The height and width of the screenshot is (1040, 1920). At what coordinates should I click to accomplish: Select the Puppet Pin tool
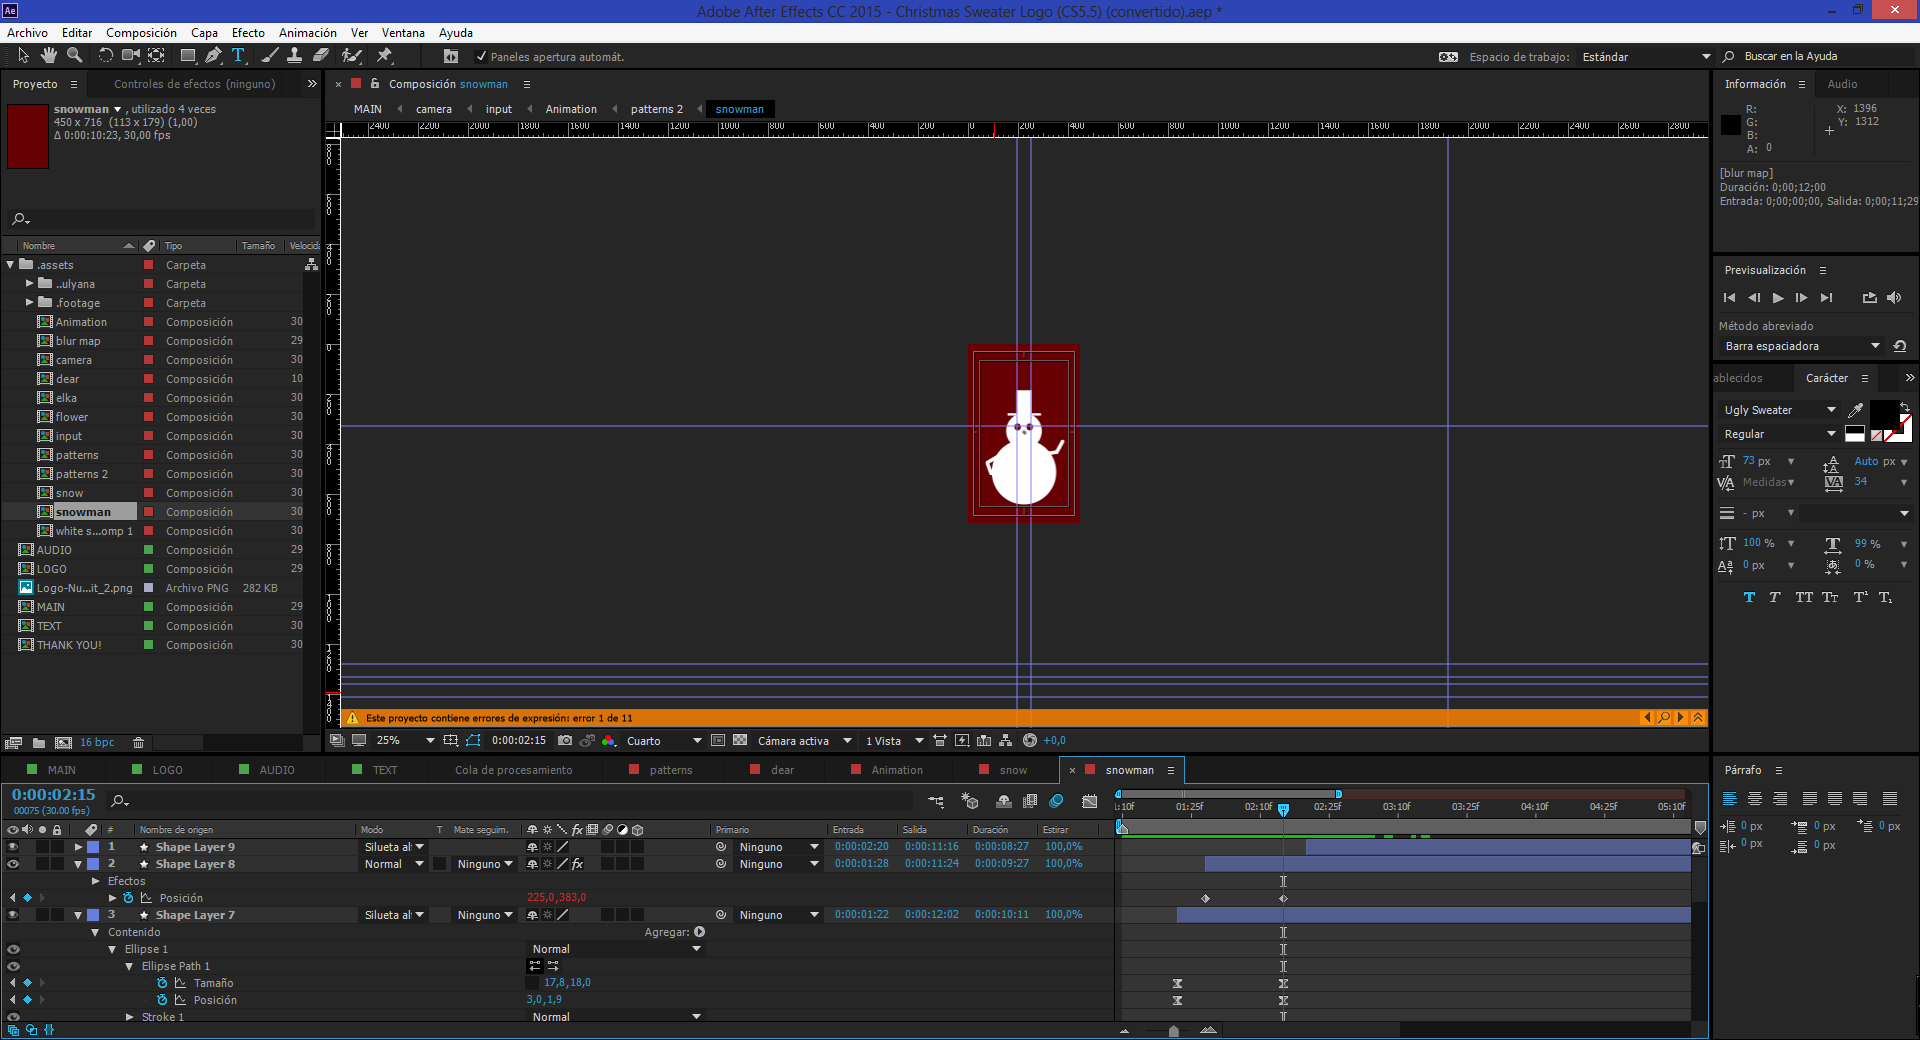click(384, 56)
